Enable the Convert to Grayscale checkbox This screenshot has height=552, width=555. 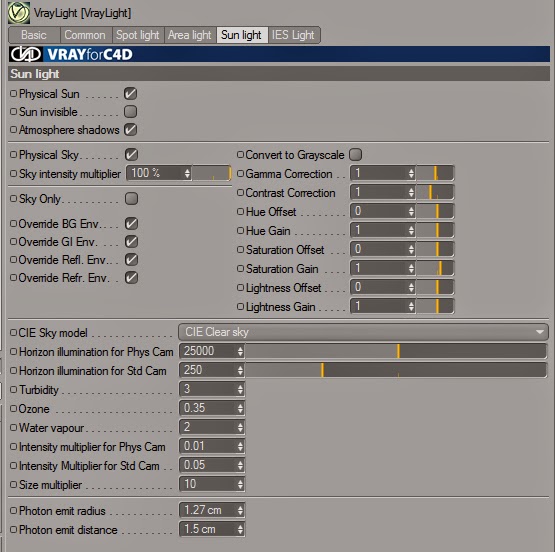click(x=355, y=155)
